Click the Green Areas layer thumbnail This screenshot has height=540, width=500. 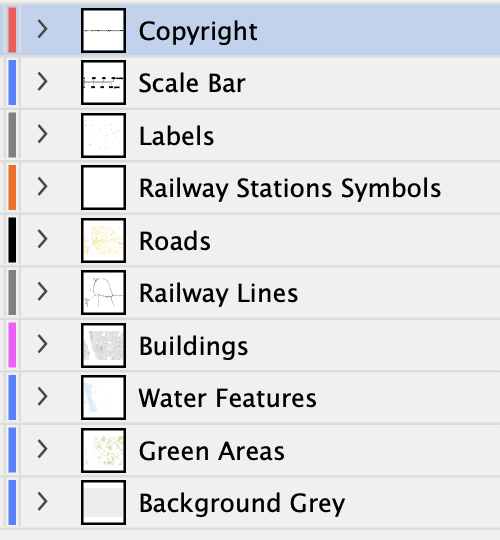coord(103,450)
